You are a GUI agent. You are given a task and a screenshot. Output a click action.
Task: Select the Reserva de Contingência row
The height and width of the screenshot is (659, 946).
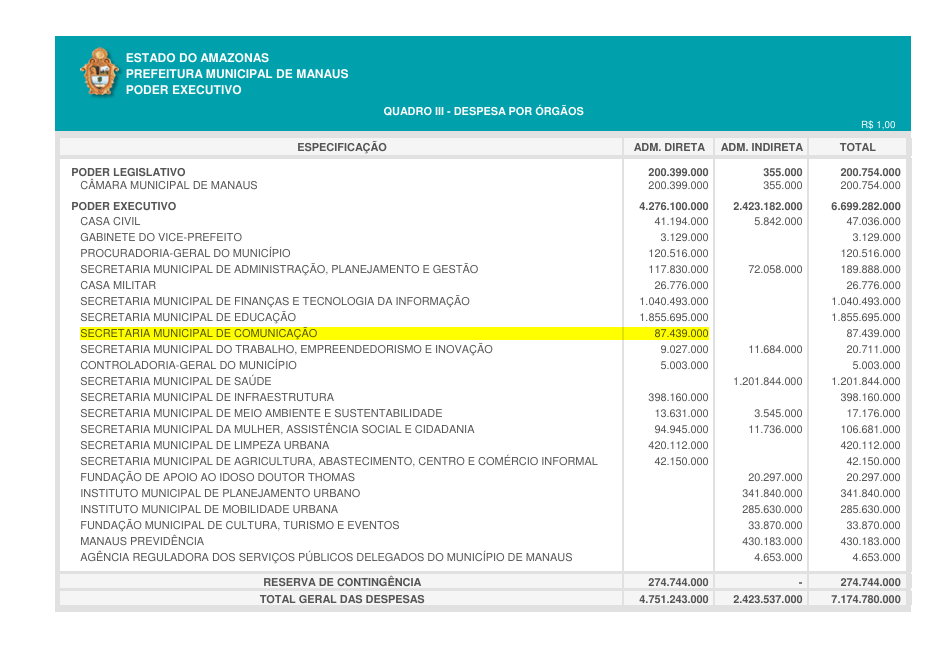click(x=341, y=582)
